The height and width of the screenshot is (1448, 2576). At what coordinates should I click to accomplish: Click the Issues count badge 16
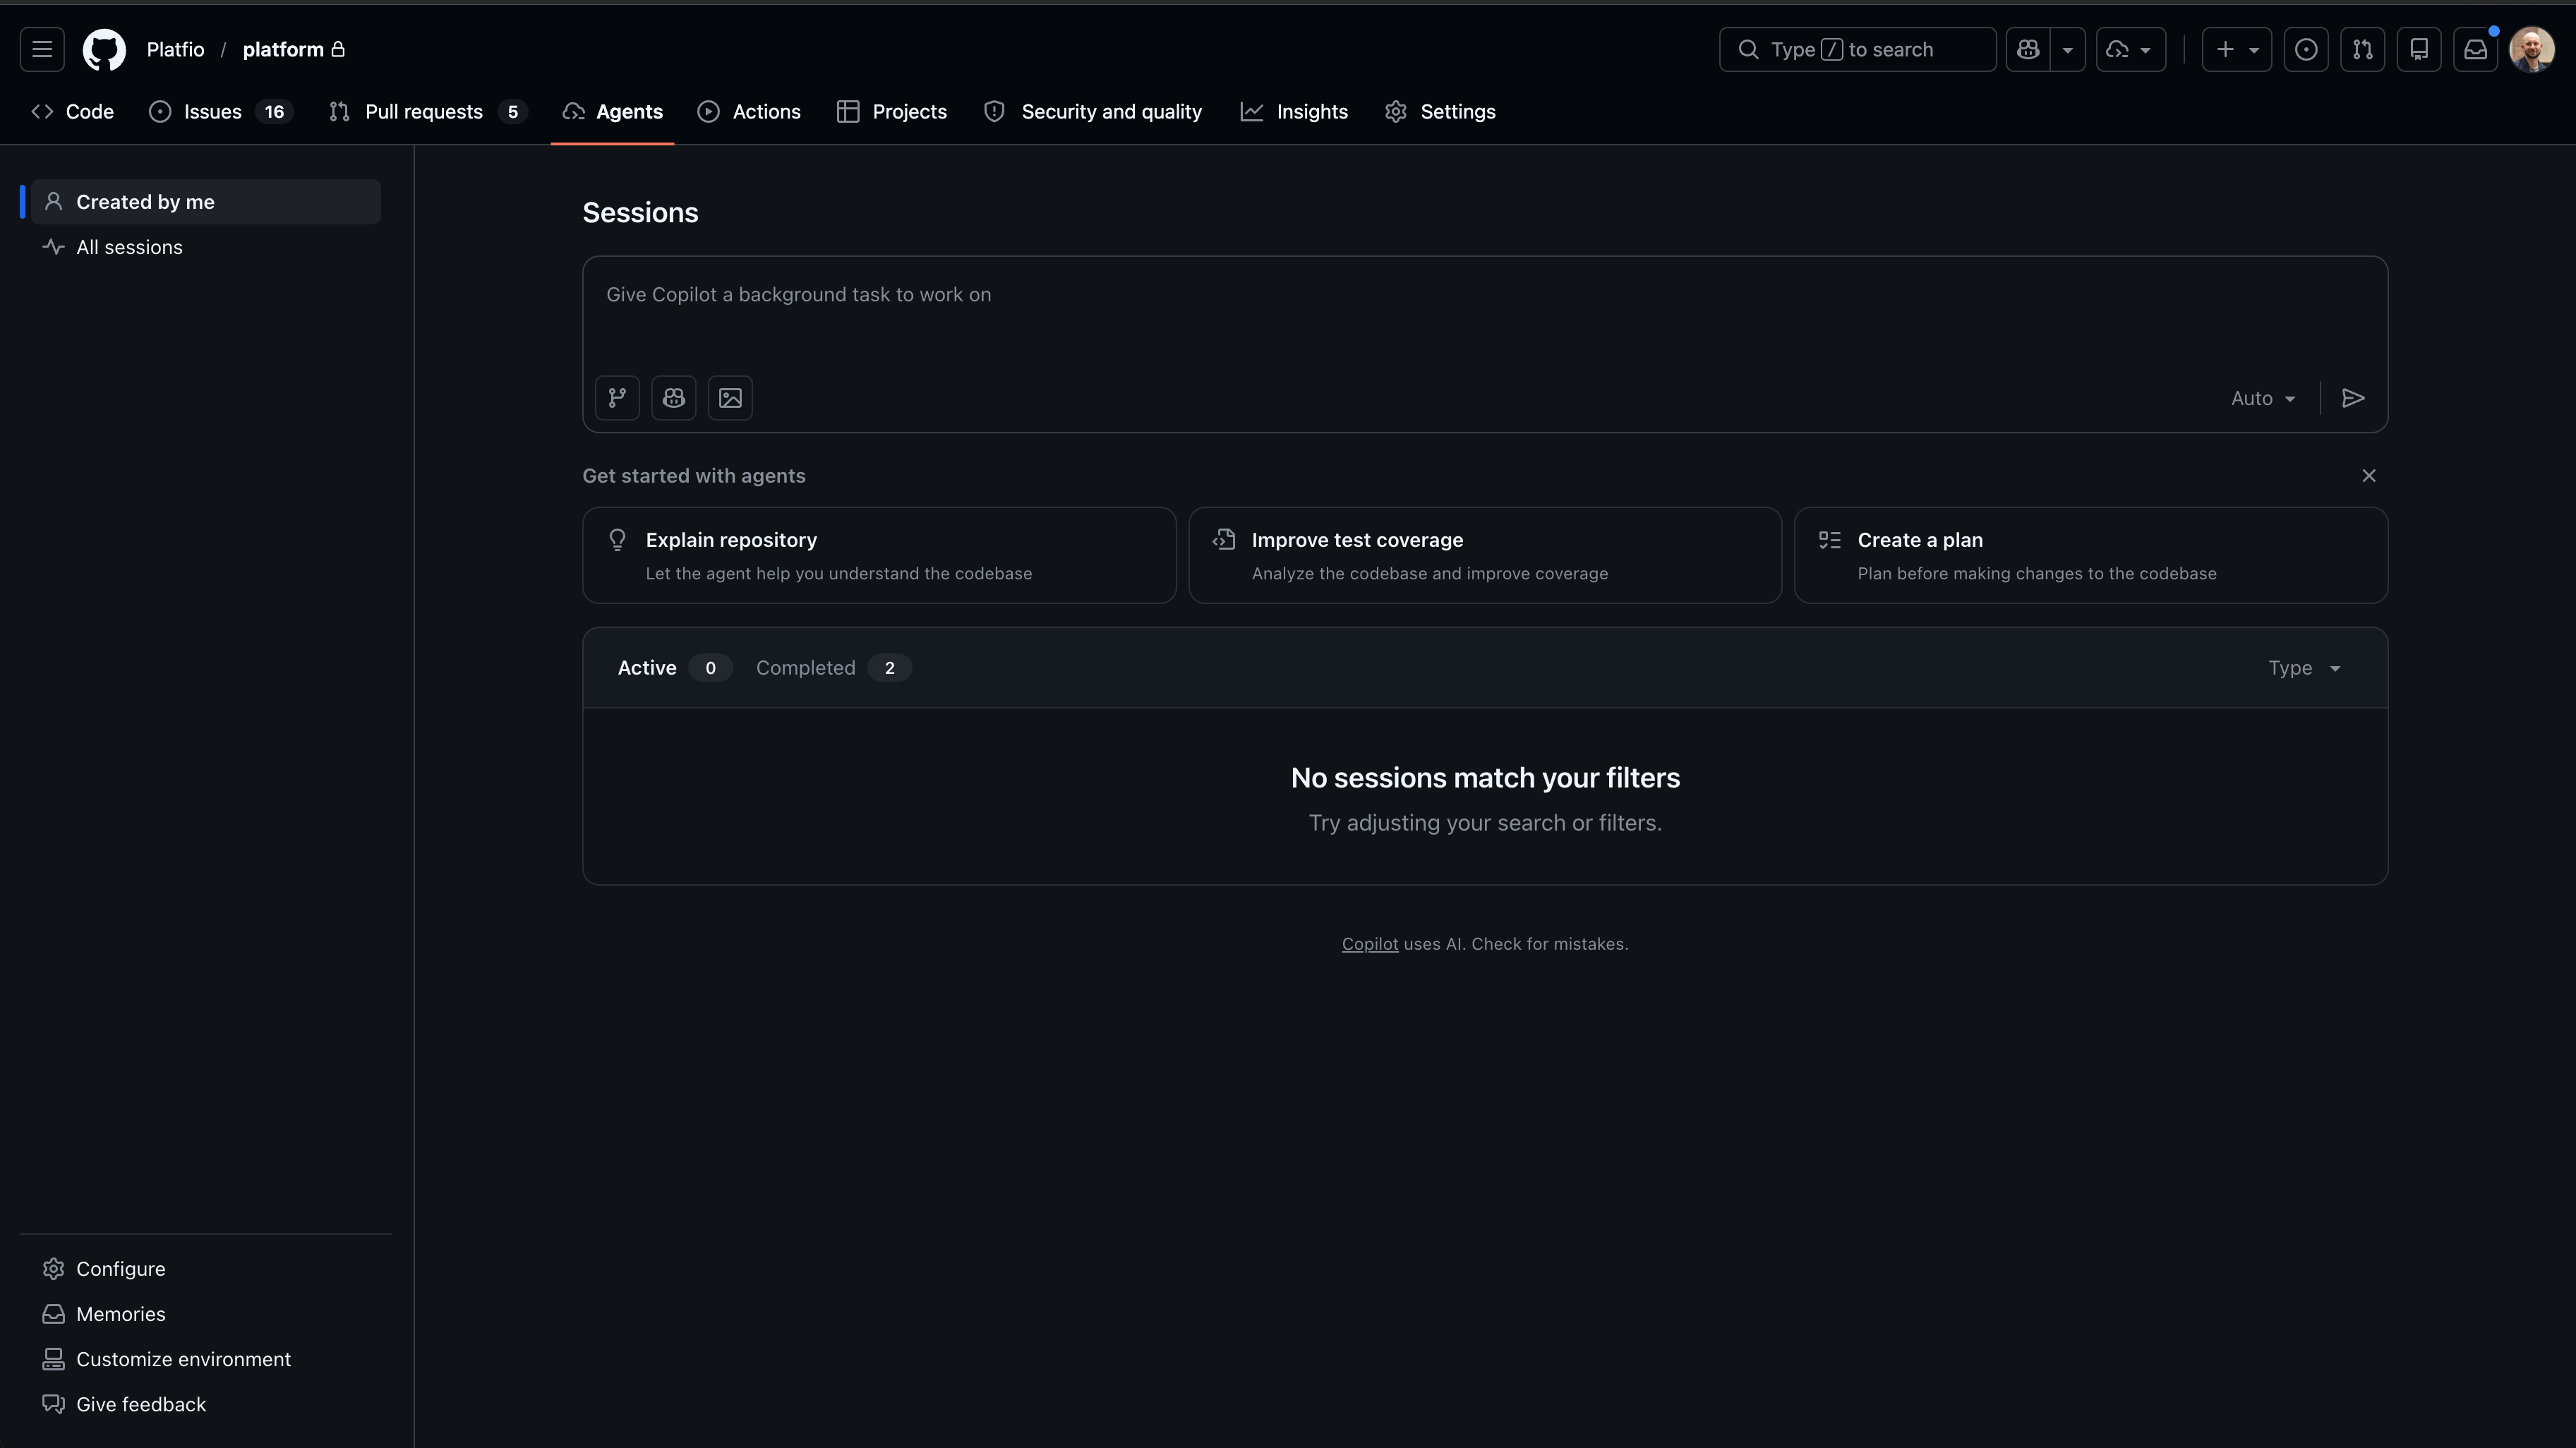tap(274, 112)
